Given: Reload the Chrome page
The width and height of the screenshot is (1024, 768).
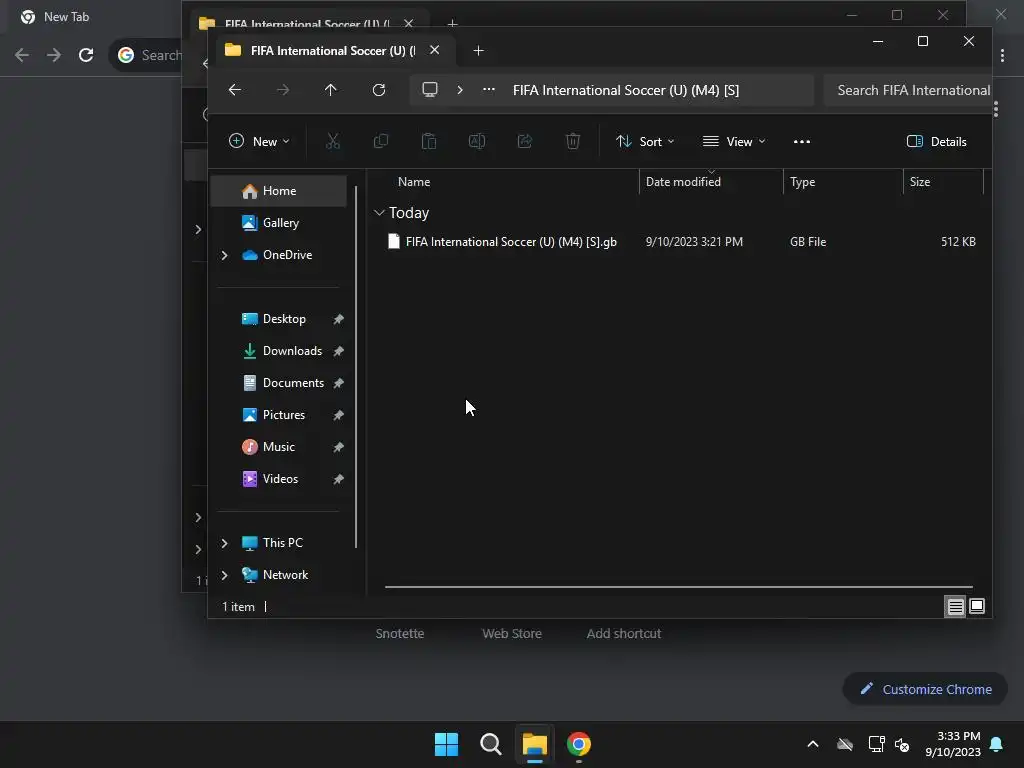Looking at the screenshot, I should click(86, 55).
